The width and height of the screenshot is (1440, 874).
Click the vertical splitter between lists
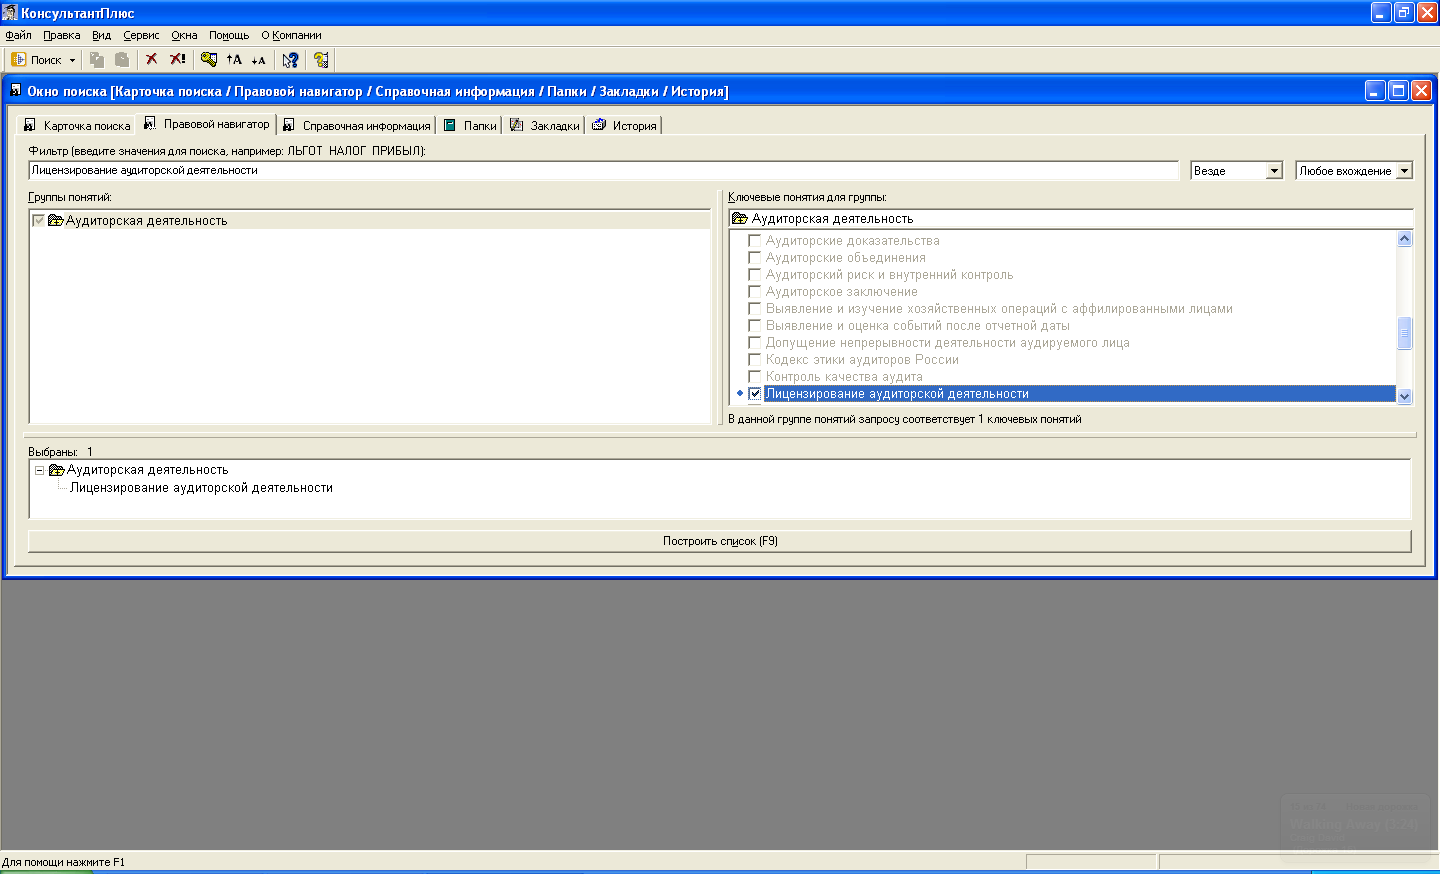click(719, 308)
